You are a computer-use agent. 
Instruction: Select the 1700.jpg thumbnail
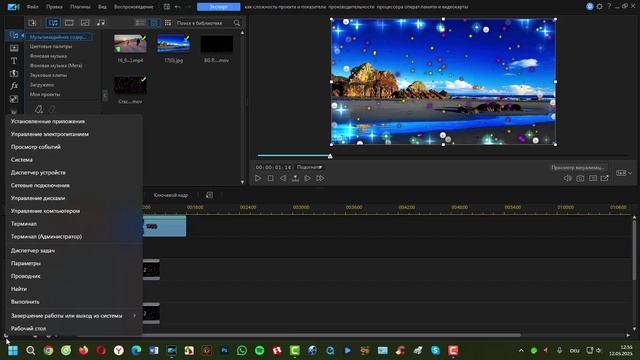[x=173, y=44]
